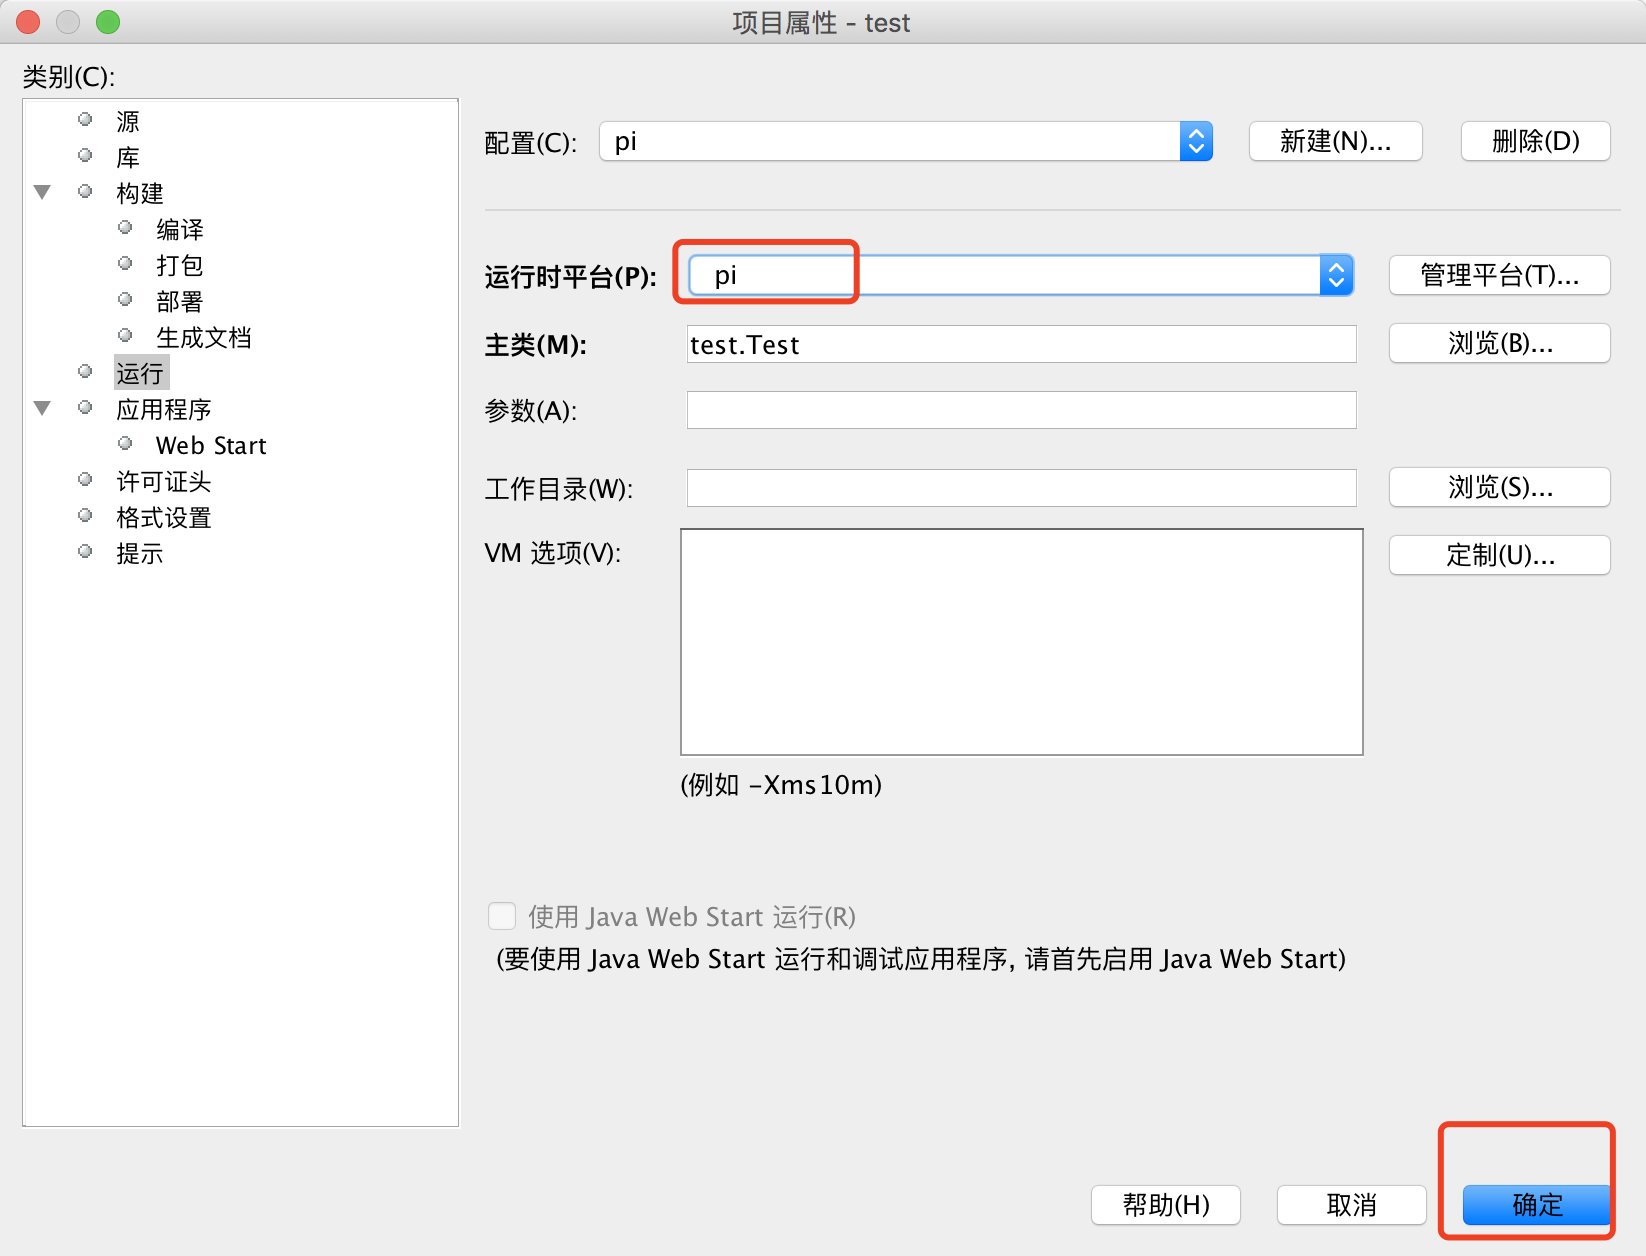Viewport: 1646px width, 1256px height.
Task: Click the bullet icon beside 源
Action: [x=85, y=119]
